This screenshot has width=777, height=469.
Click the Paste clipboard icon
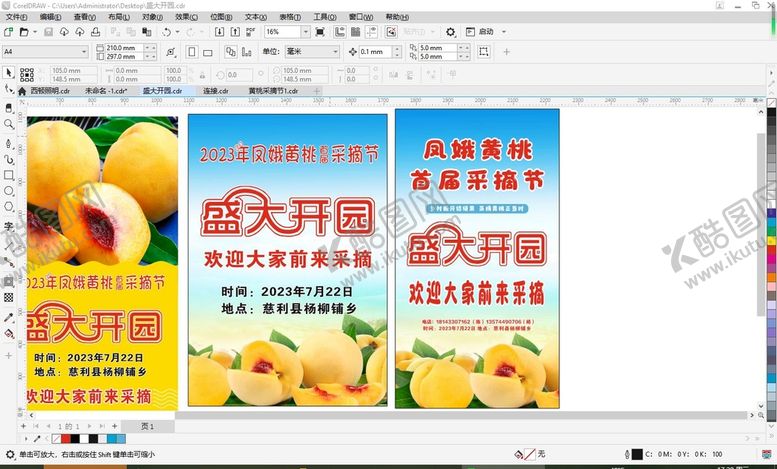tap(147, 32)
